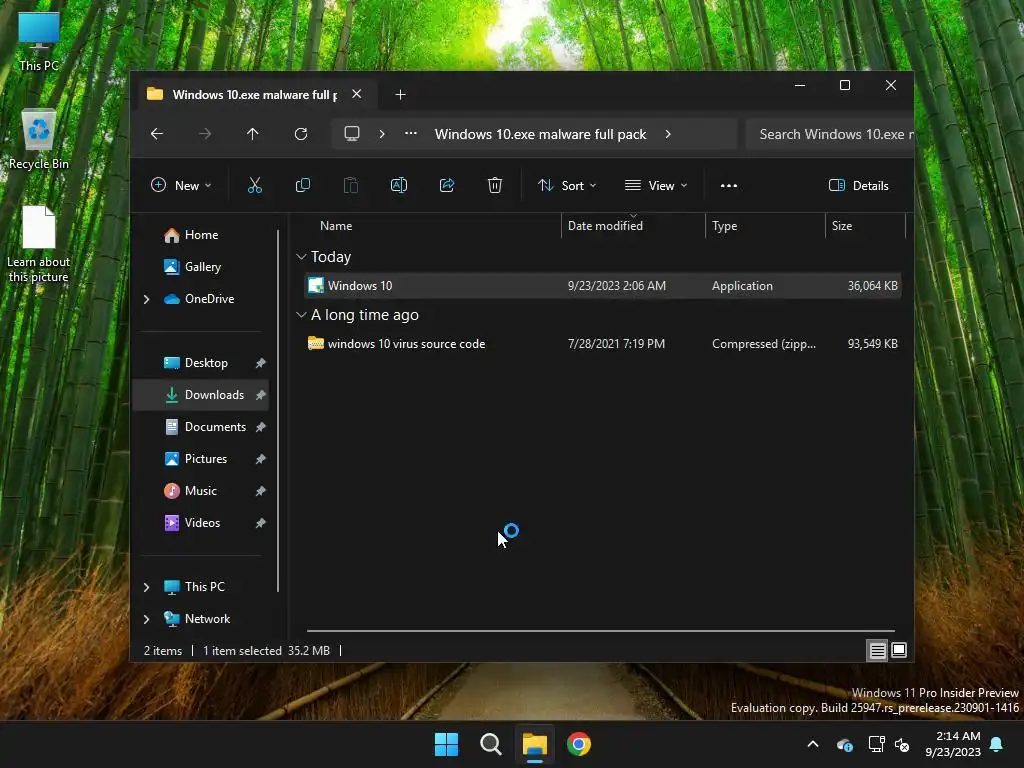The image size is (1024, 768).
Task: Click the Copy icon in toolbar
Action: tap(302, 185)
